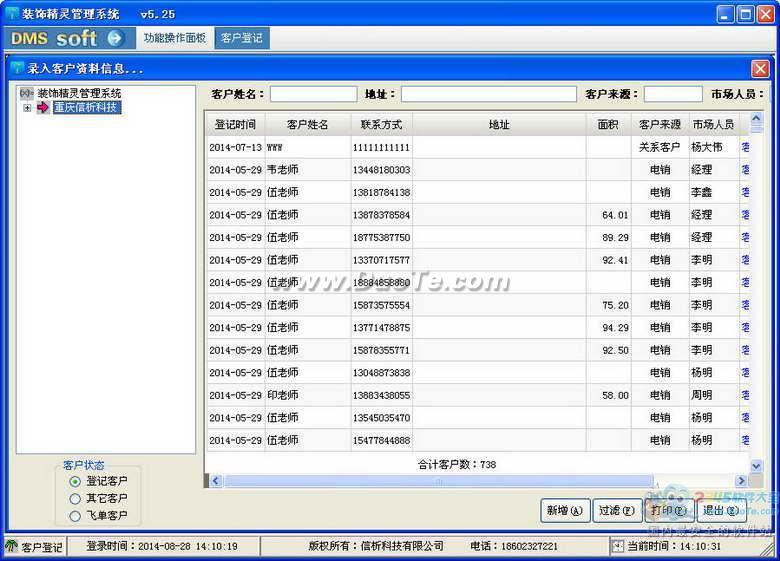Select the 登记客户 radio button

[75, 481]
